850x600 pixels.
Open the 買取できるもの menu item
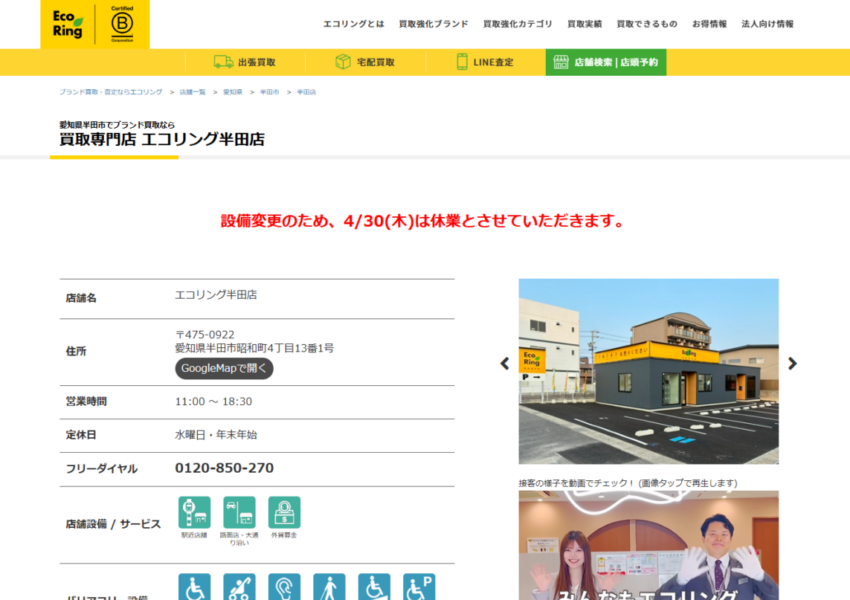647,24
